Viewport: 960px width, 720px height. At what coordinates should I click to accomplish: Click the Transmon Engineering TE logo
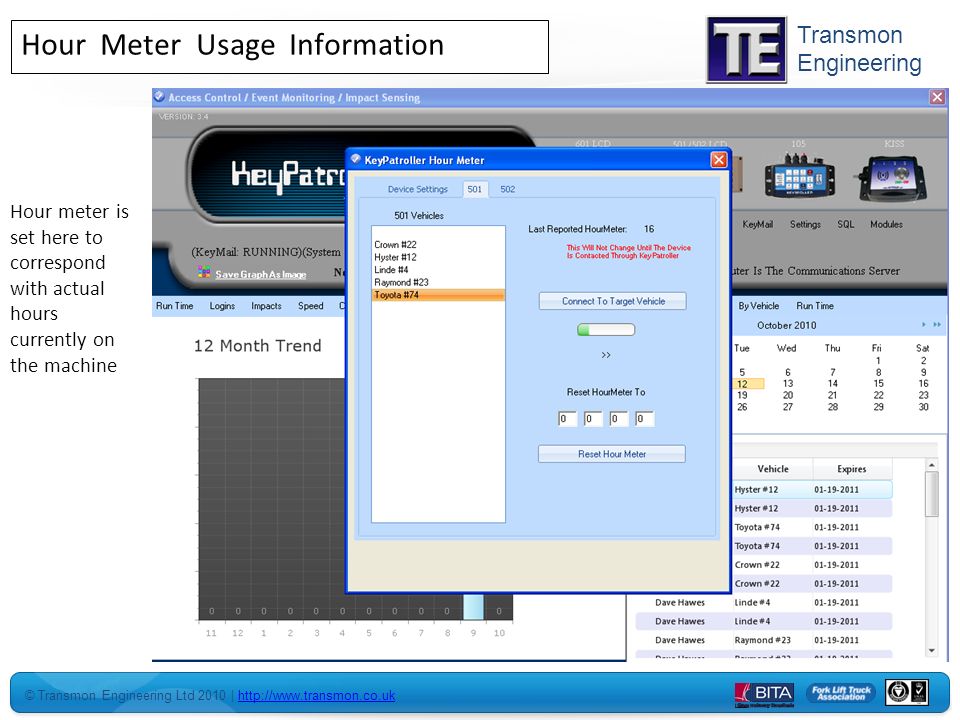(x=746, y=50)
